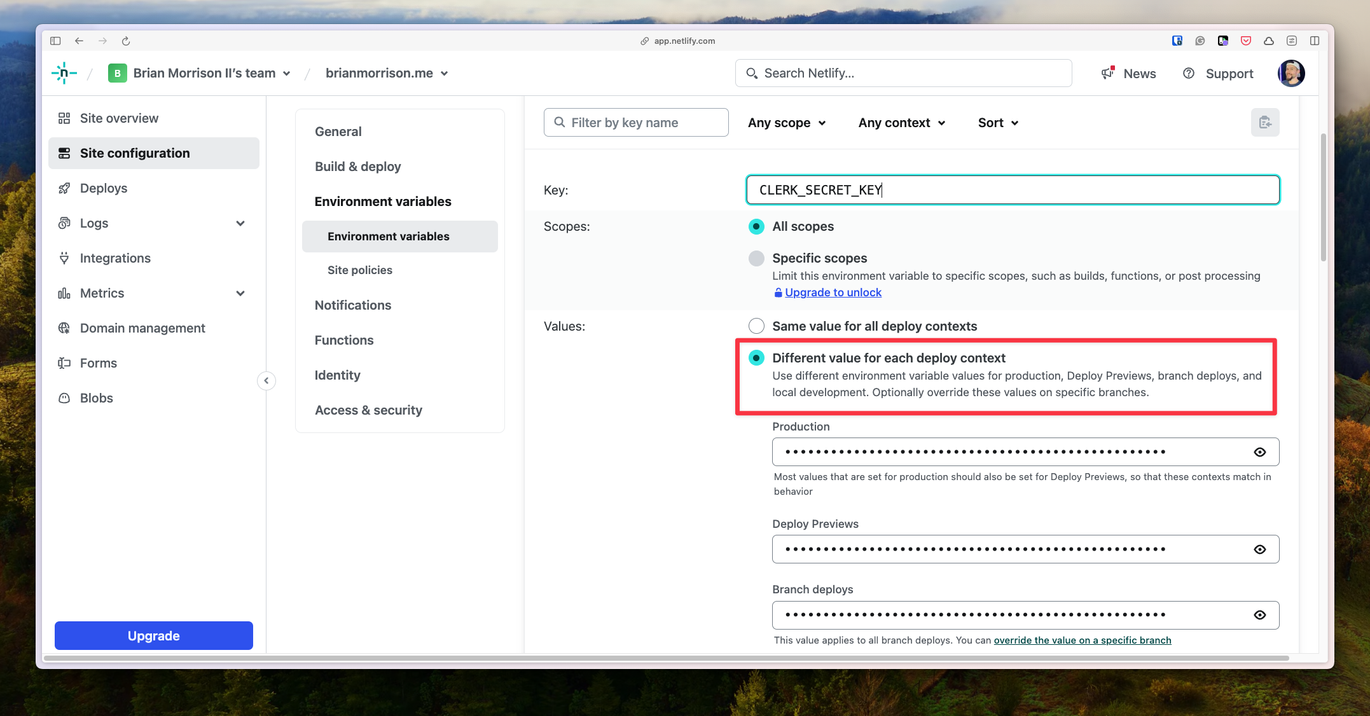Click the cloud icon in browser toolbar
The width and height of the screenshot is (1370, 716).
[x=1269, y=41]
